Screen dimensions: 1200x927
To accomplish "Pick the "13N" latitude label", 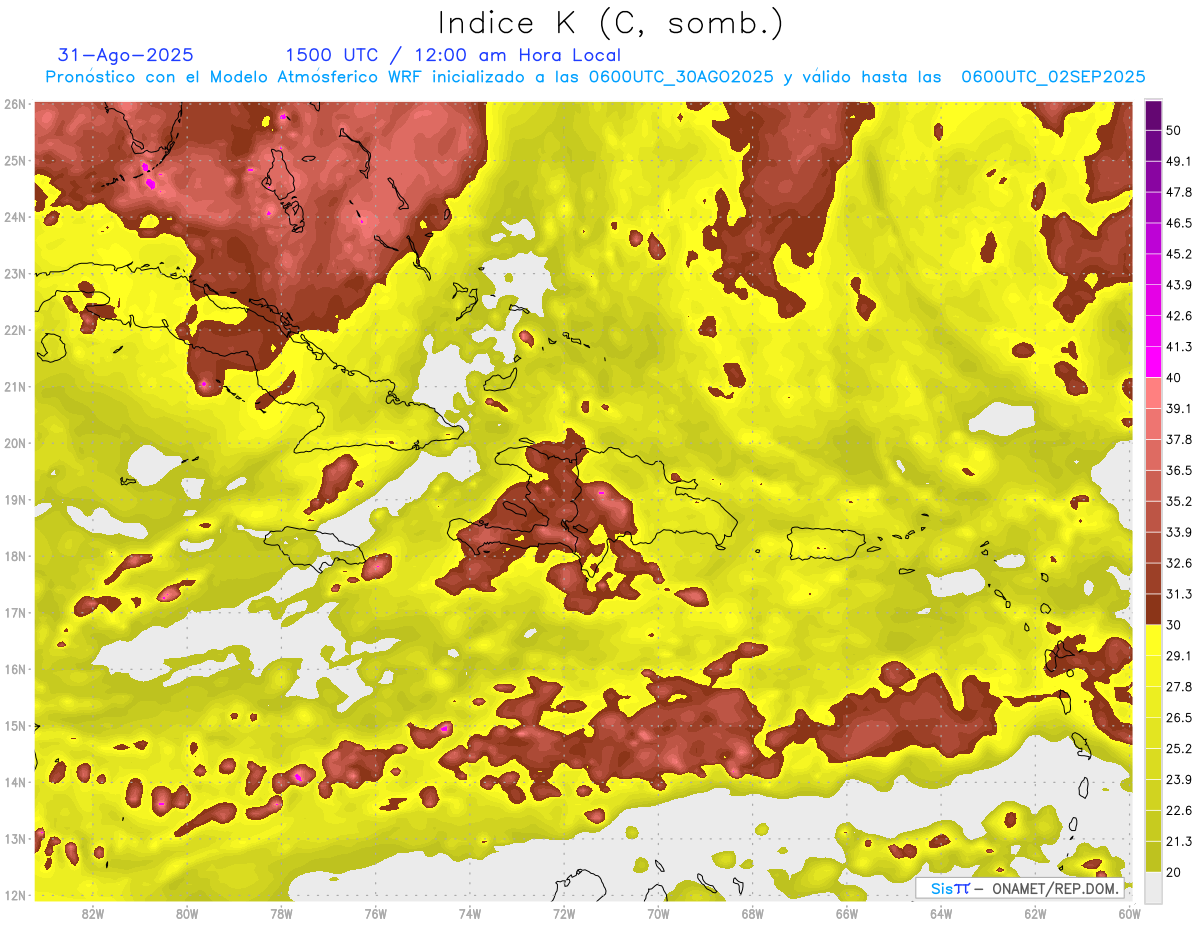I will [14, 839].
